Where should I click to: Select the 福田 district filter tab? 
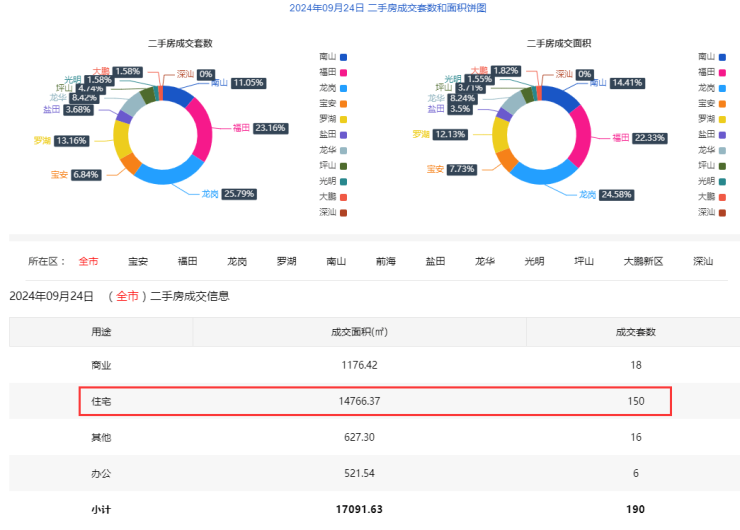click(x=187, y=261)
